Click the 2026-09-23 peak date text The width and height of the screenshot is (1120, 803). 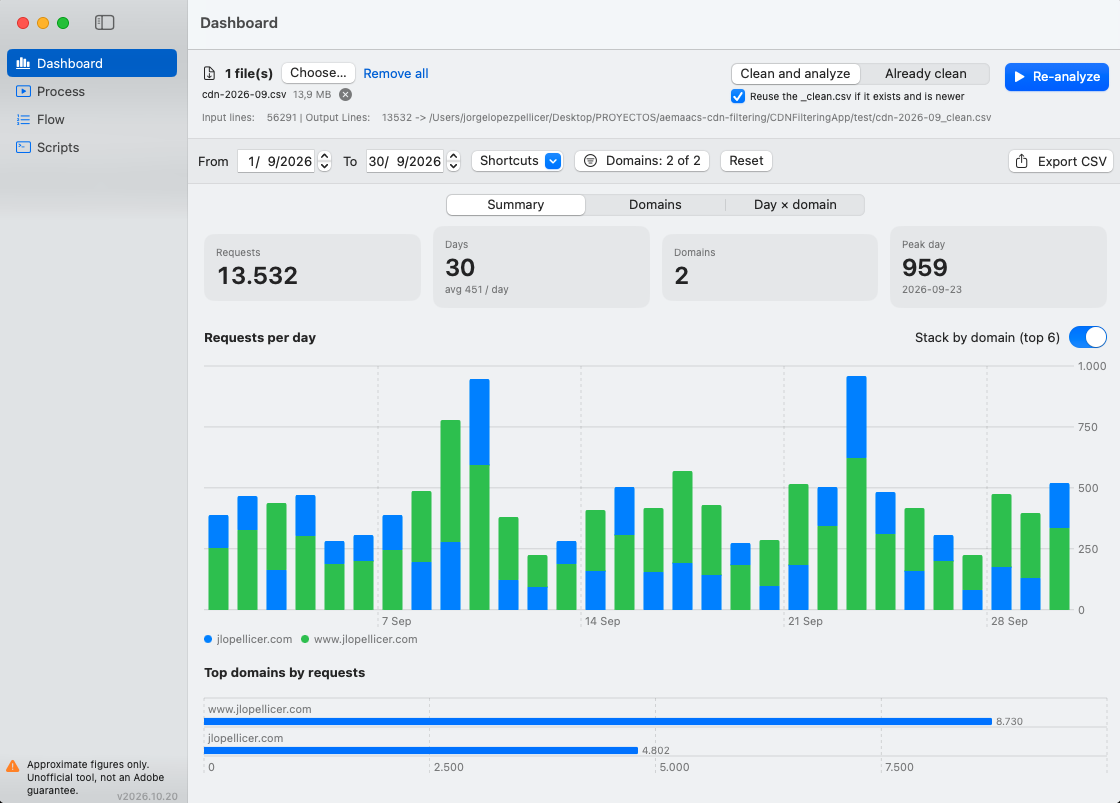[x=931, y=290]
